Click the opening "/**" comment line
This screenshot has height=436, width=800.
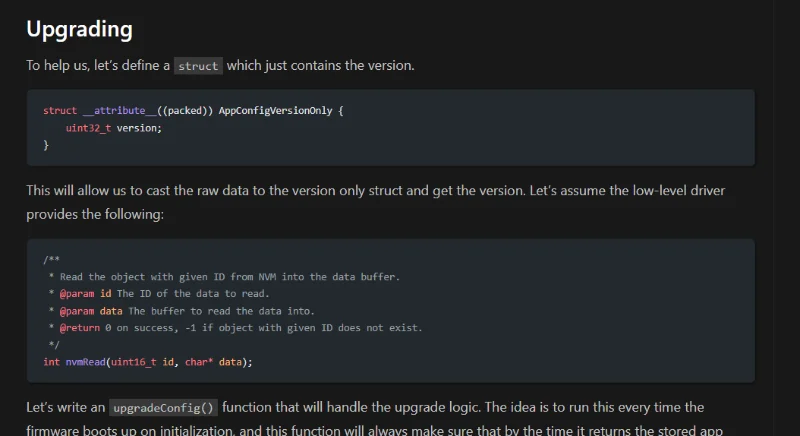(52, 259)
